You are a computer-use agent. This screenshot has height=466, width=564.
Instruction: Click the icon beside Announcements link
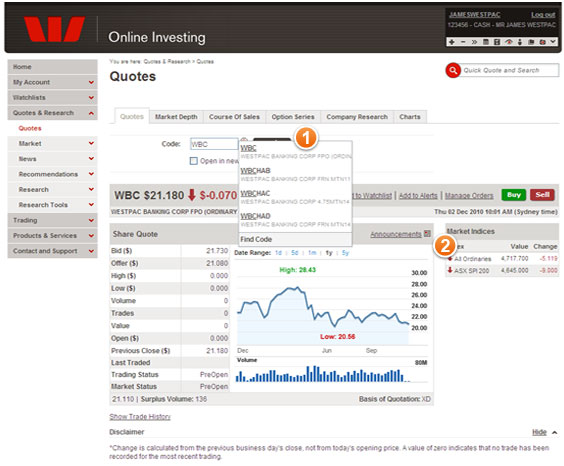(427, 233)
